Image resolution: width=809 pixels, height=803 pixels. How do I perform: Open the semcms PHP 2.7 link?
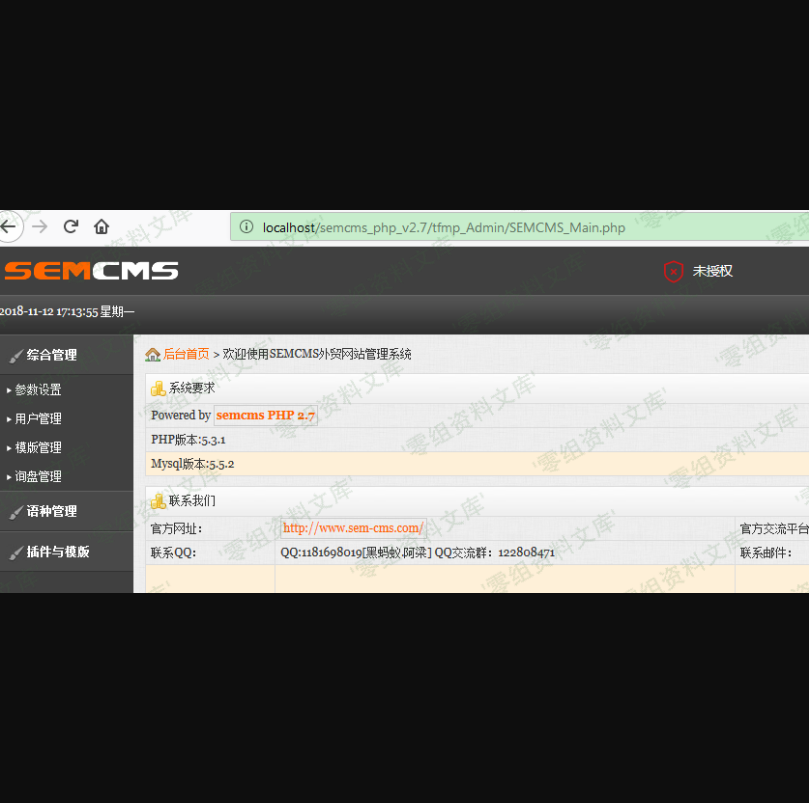pyautogui.click(x=265, y=415)
